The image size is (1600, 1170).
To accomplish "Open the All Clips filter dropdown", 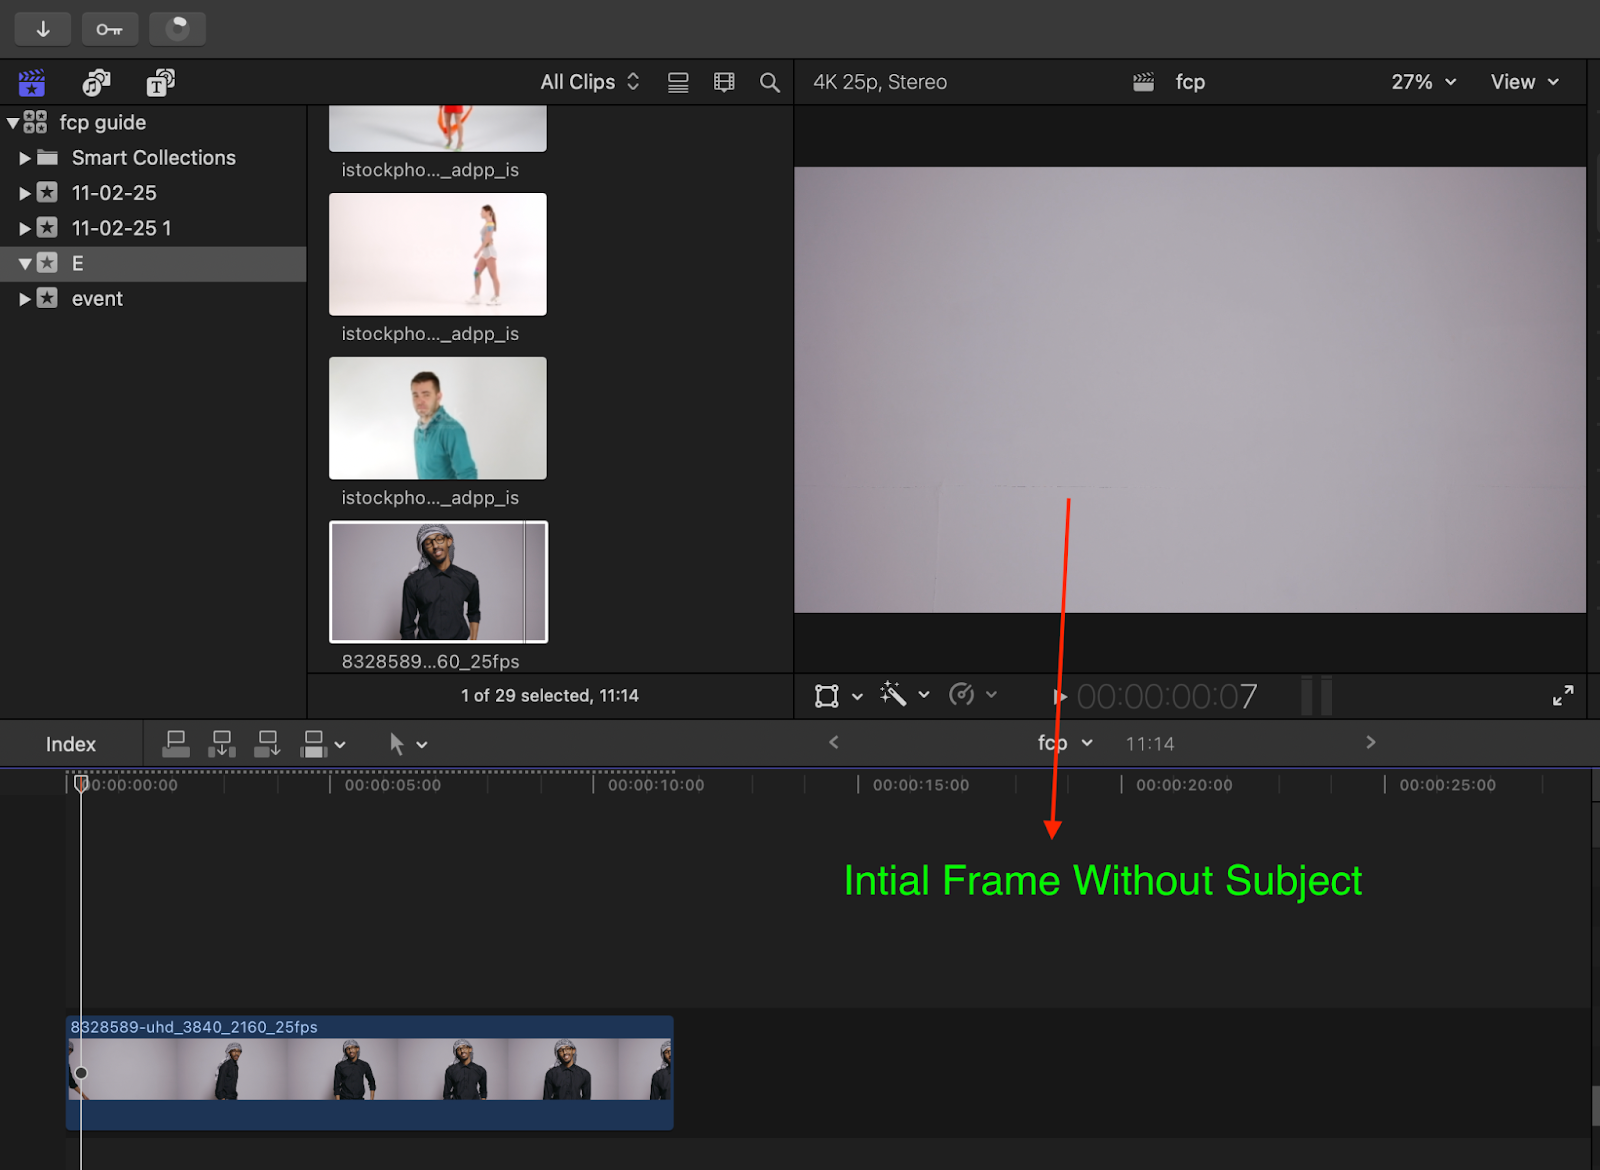I will tap(590, 82).
